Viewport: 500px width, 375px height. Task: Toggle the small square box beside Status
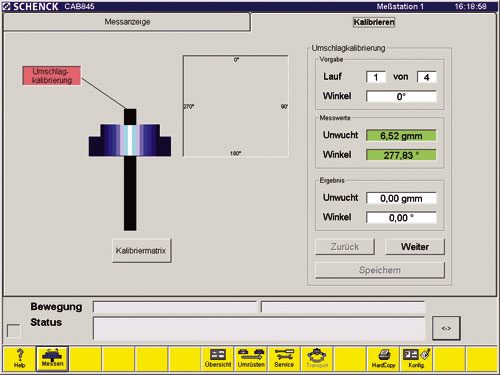pyautogui.click(x=14, y=331)
